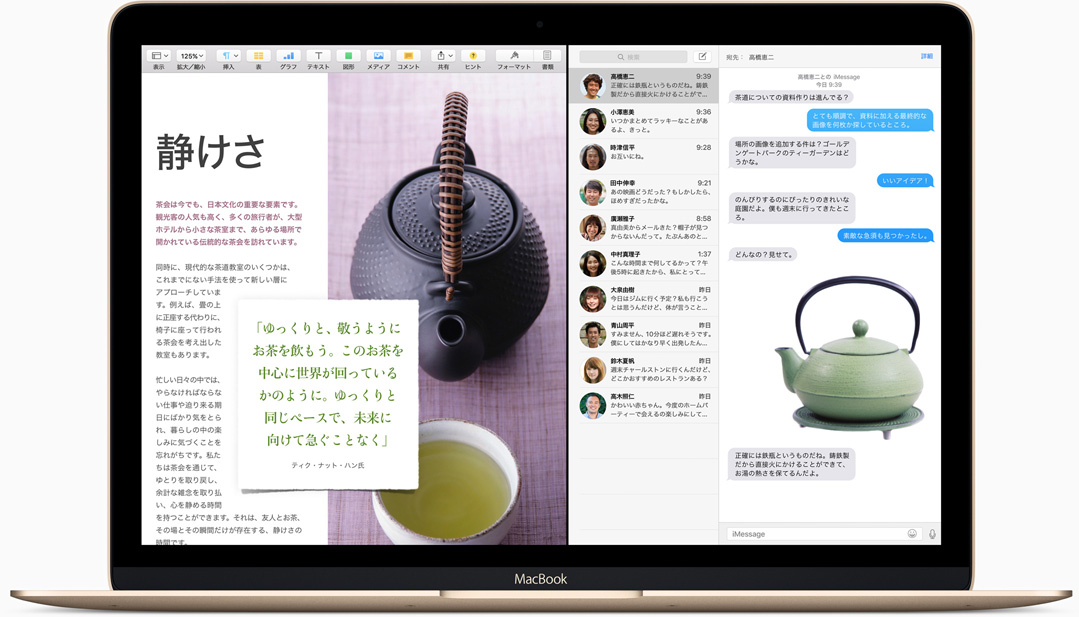The height and width of the screenshot is (617, 1079).
Task: Click the メディア media toolbar icon
Action: pos(378,56)
